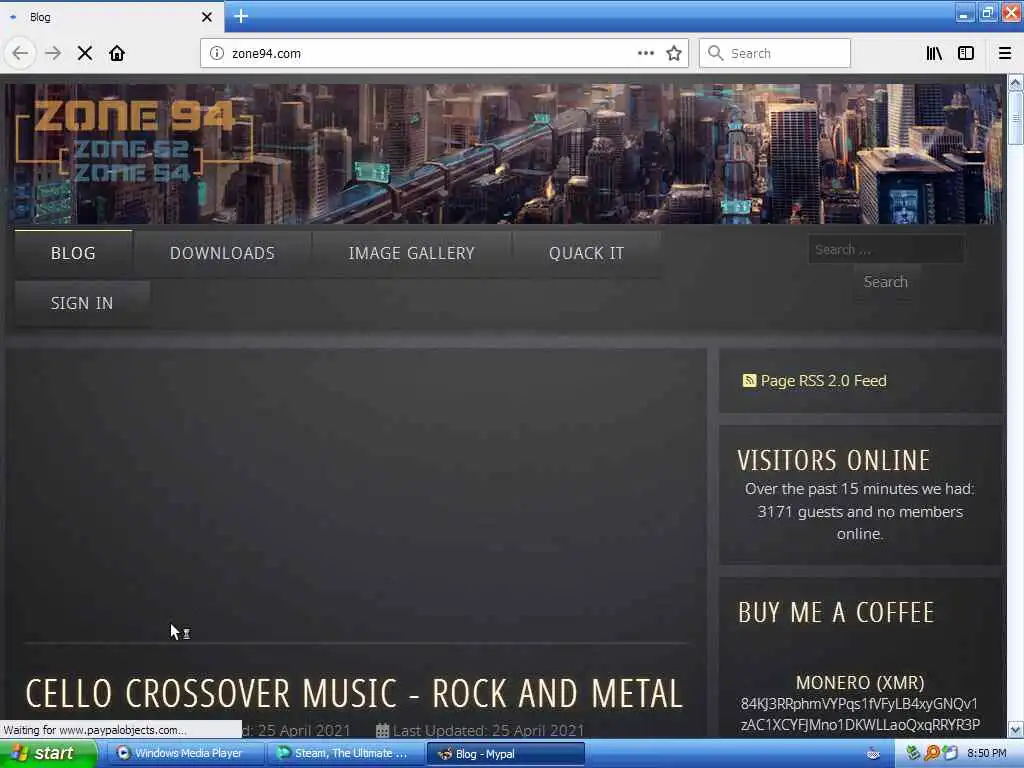Click the Buy Me A Coffee heading
Image resolution: width=1024 pixels, height=768 pixels.
[x=836, y=613]
